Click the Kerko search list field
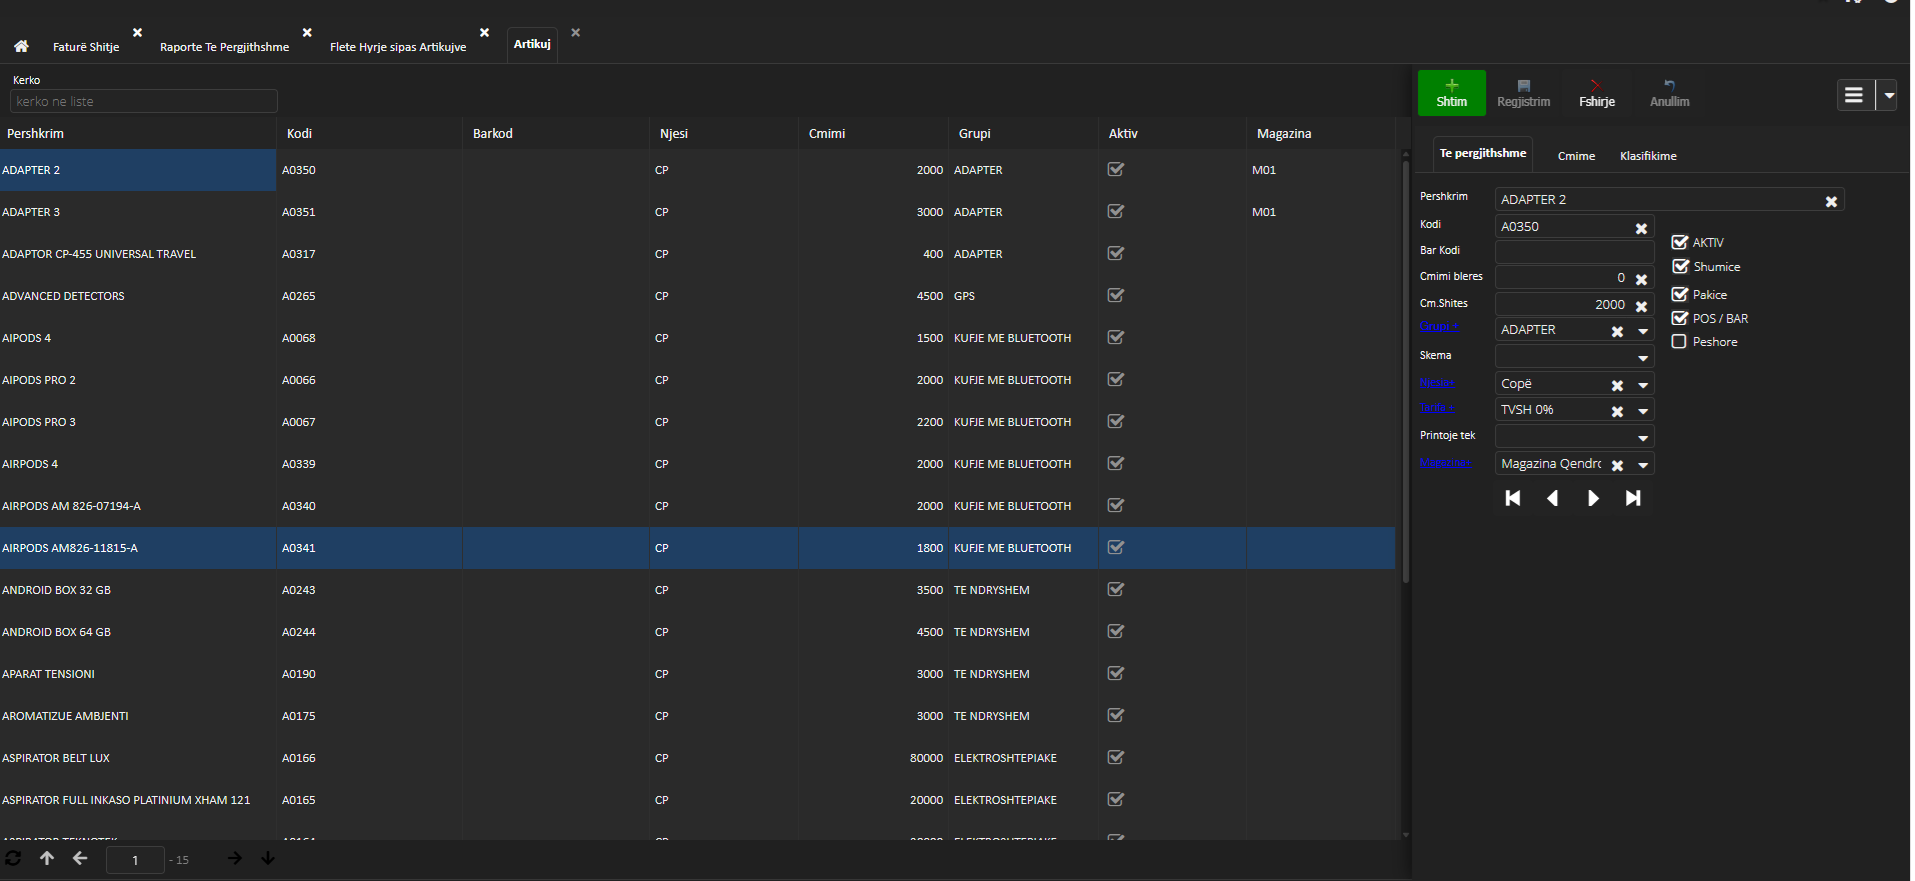 point(143,101)
